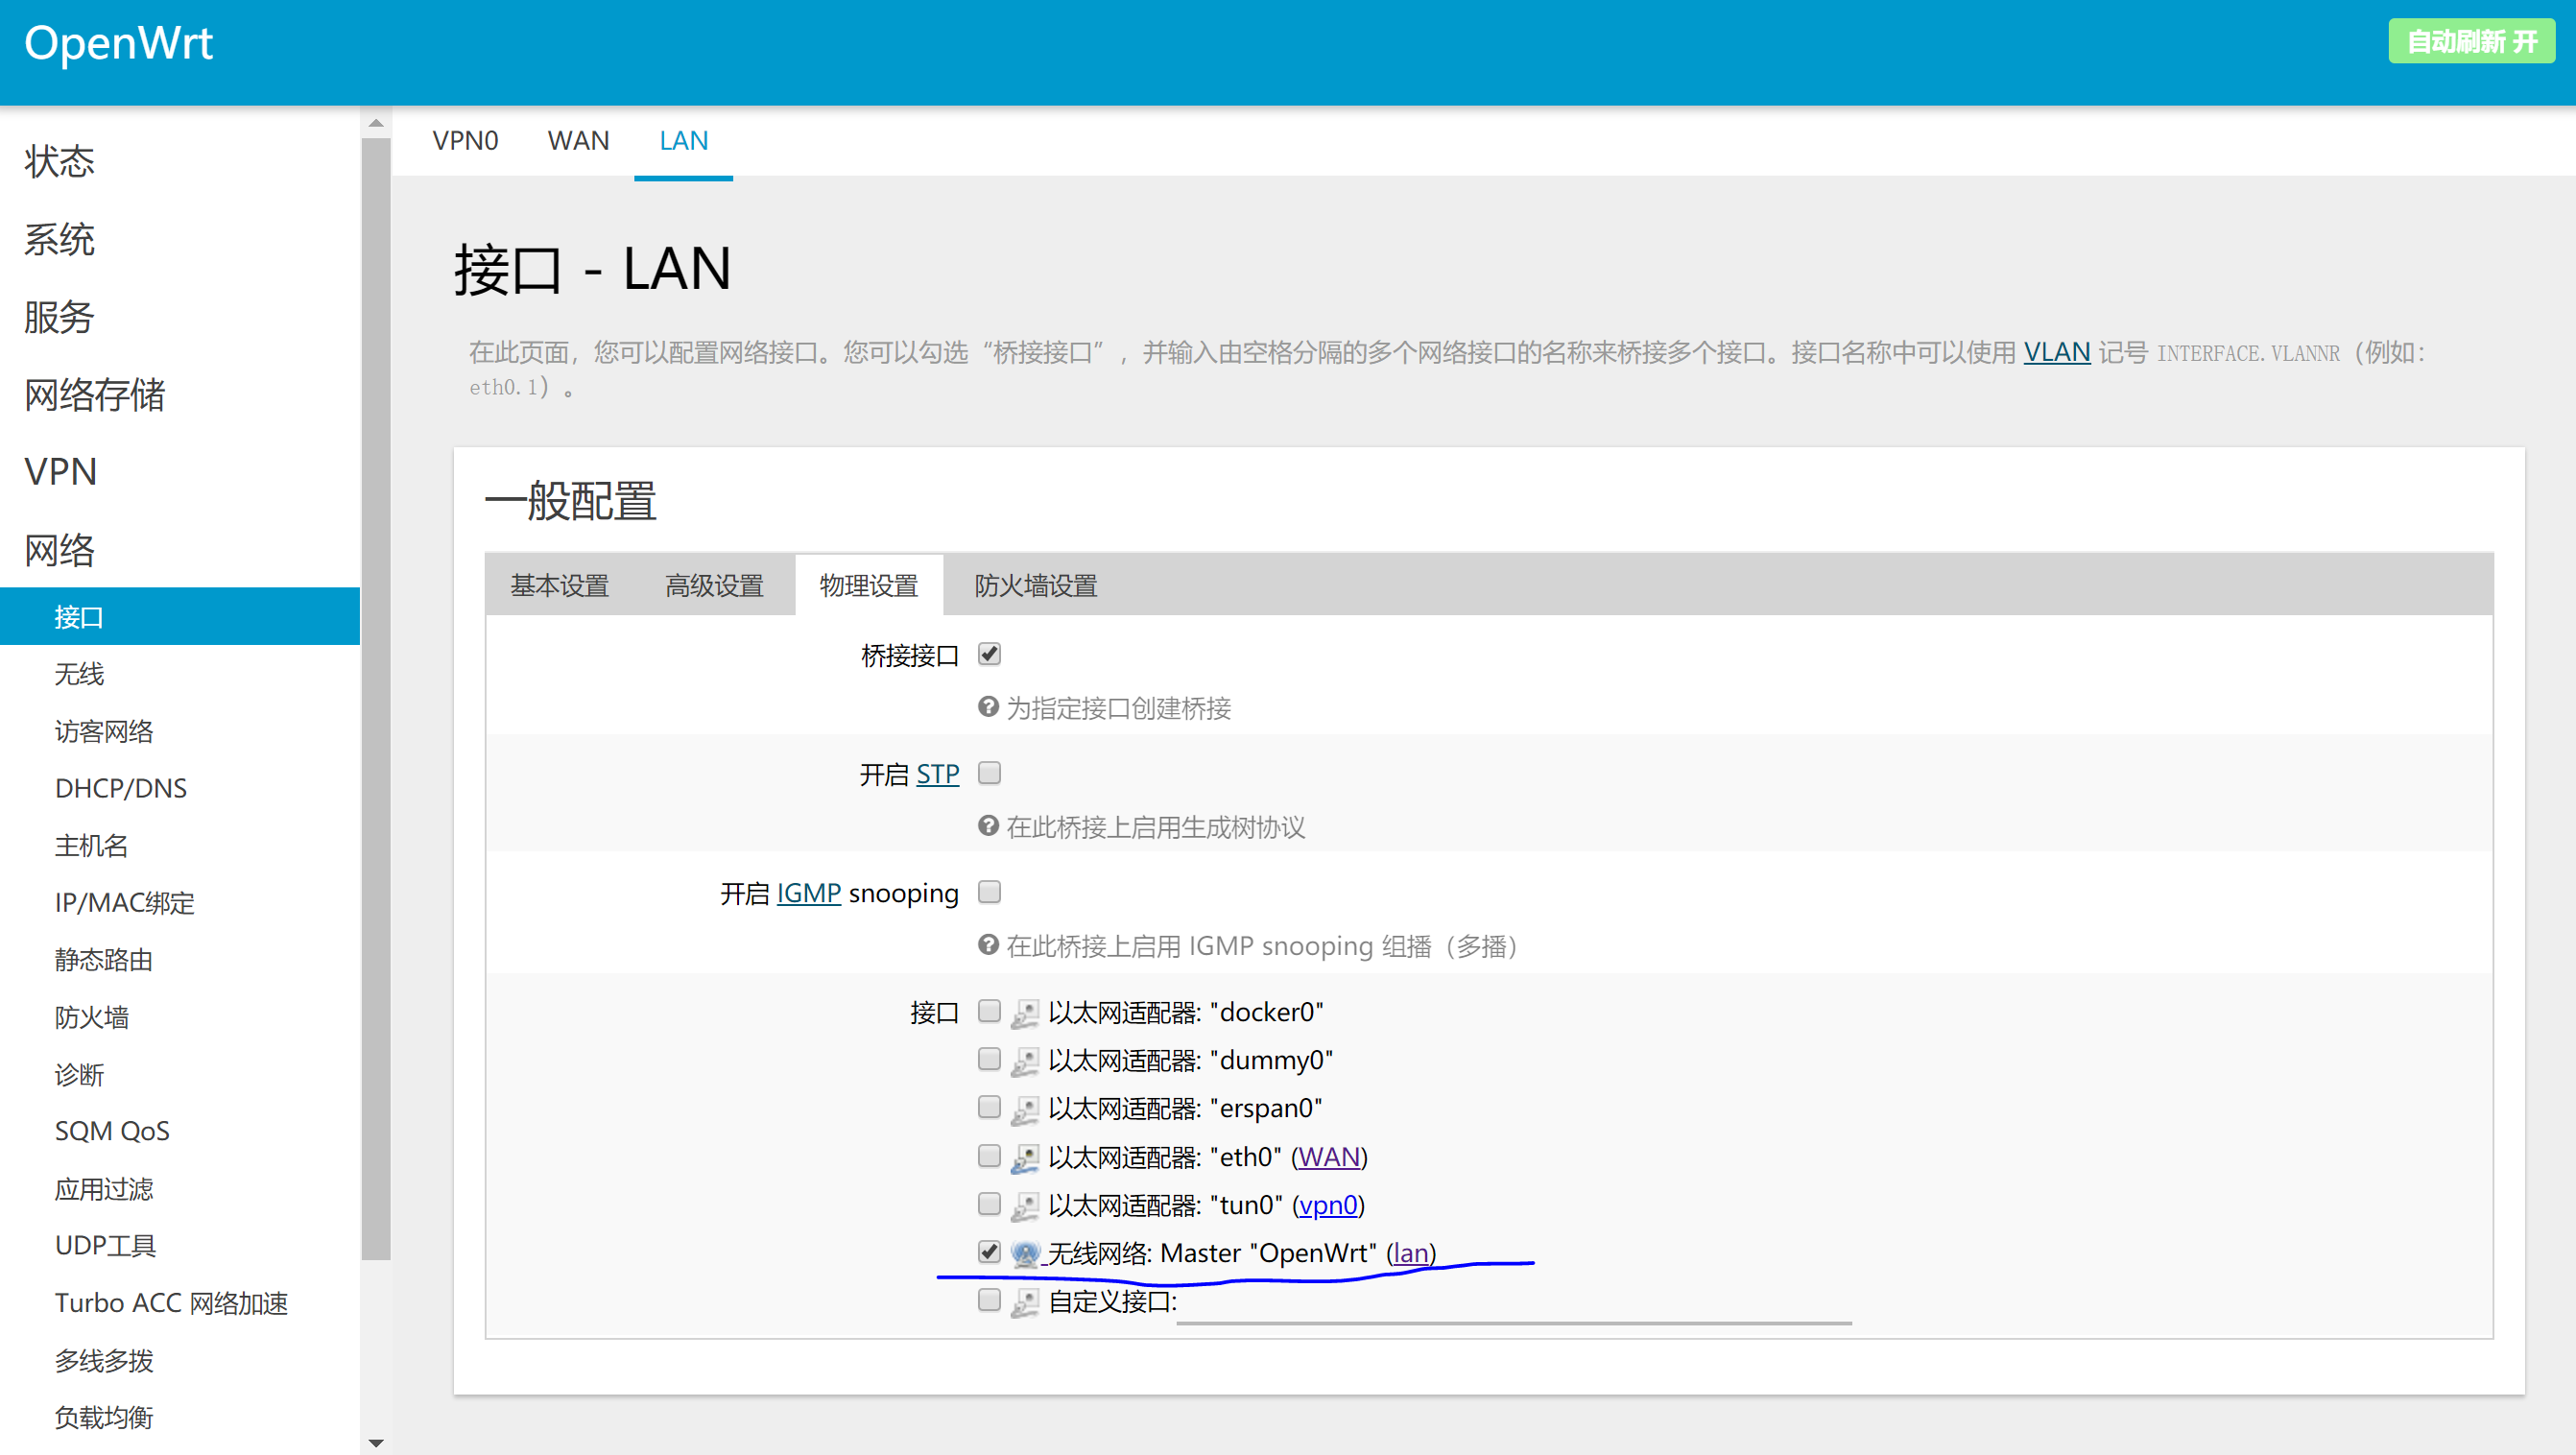This screenshot has height=1455, width=2576.
Task: Enable the 开启 STP checkbox
Action: tap(989, 772)
